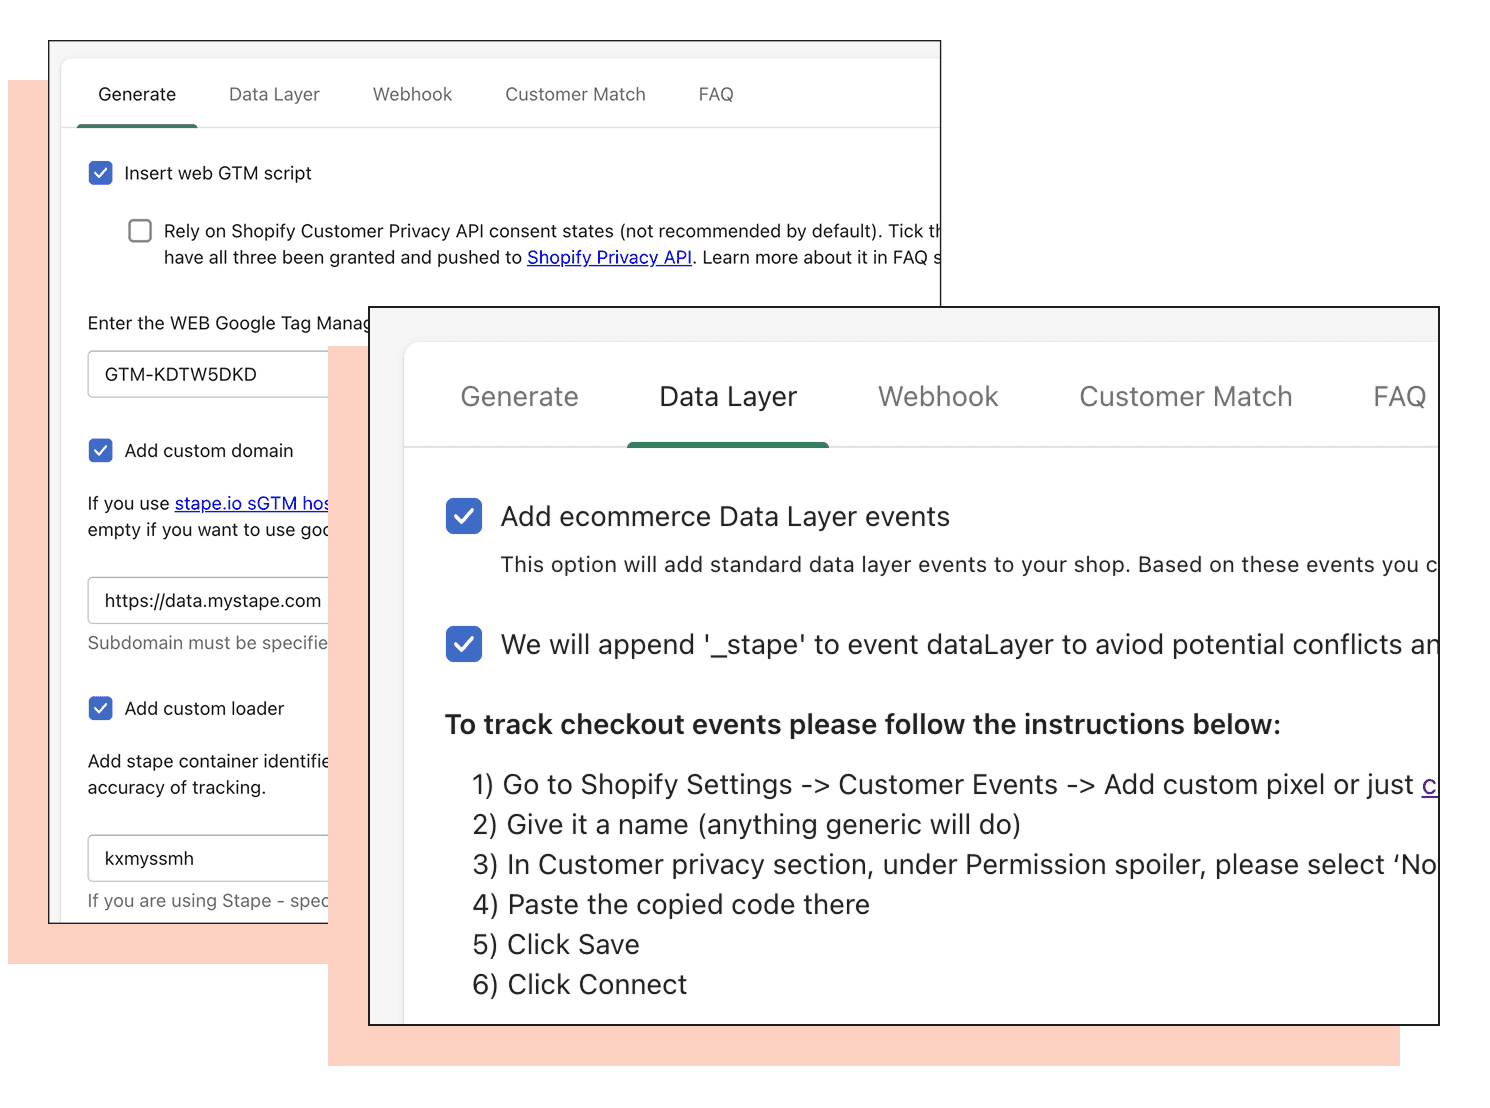
Task: Toggle Add custom loader checkbox
Action: click(x=101, y=709)
